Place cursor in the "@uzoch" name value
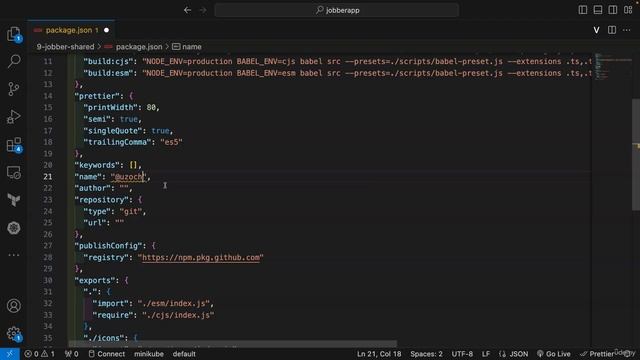 (x=128, y=177)
